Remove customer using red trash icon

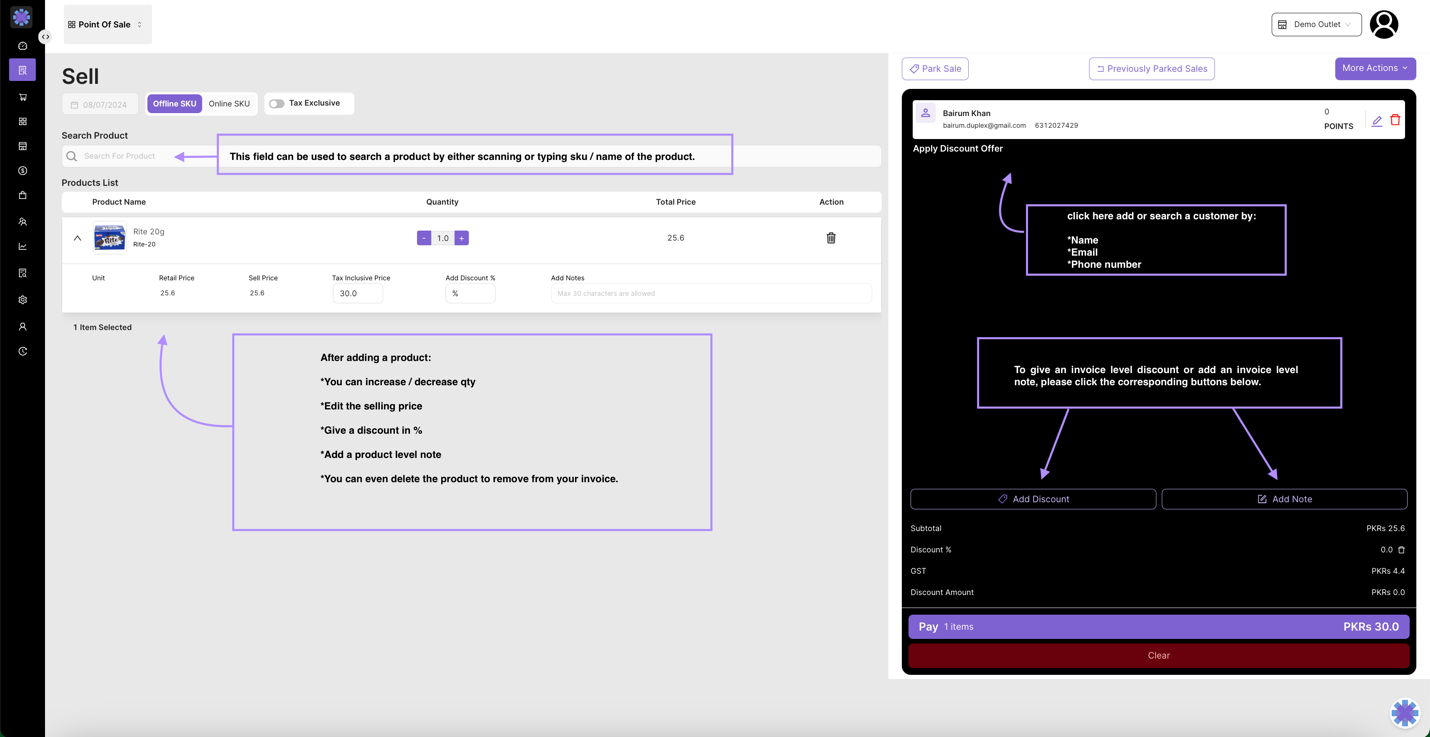click(x=1395, y=120)
